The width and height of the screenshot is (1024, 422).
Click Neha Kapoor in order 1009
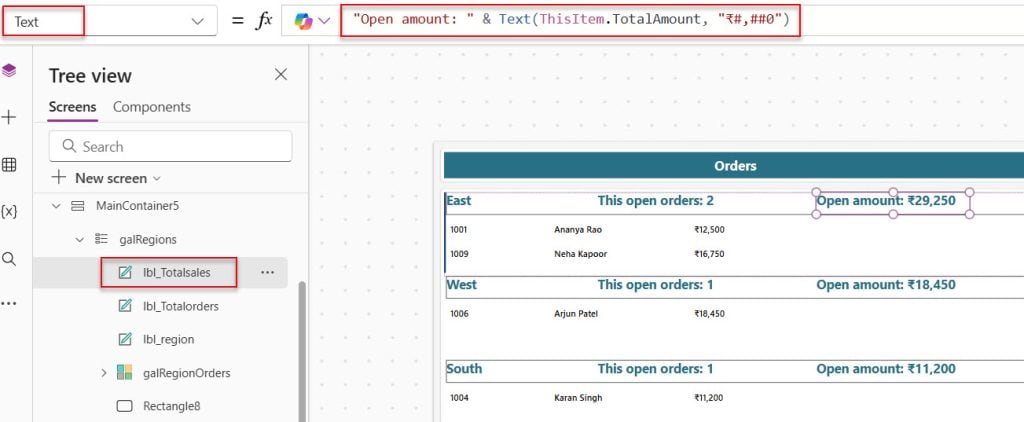[580, 253]
